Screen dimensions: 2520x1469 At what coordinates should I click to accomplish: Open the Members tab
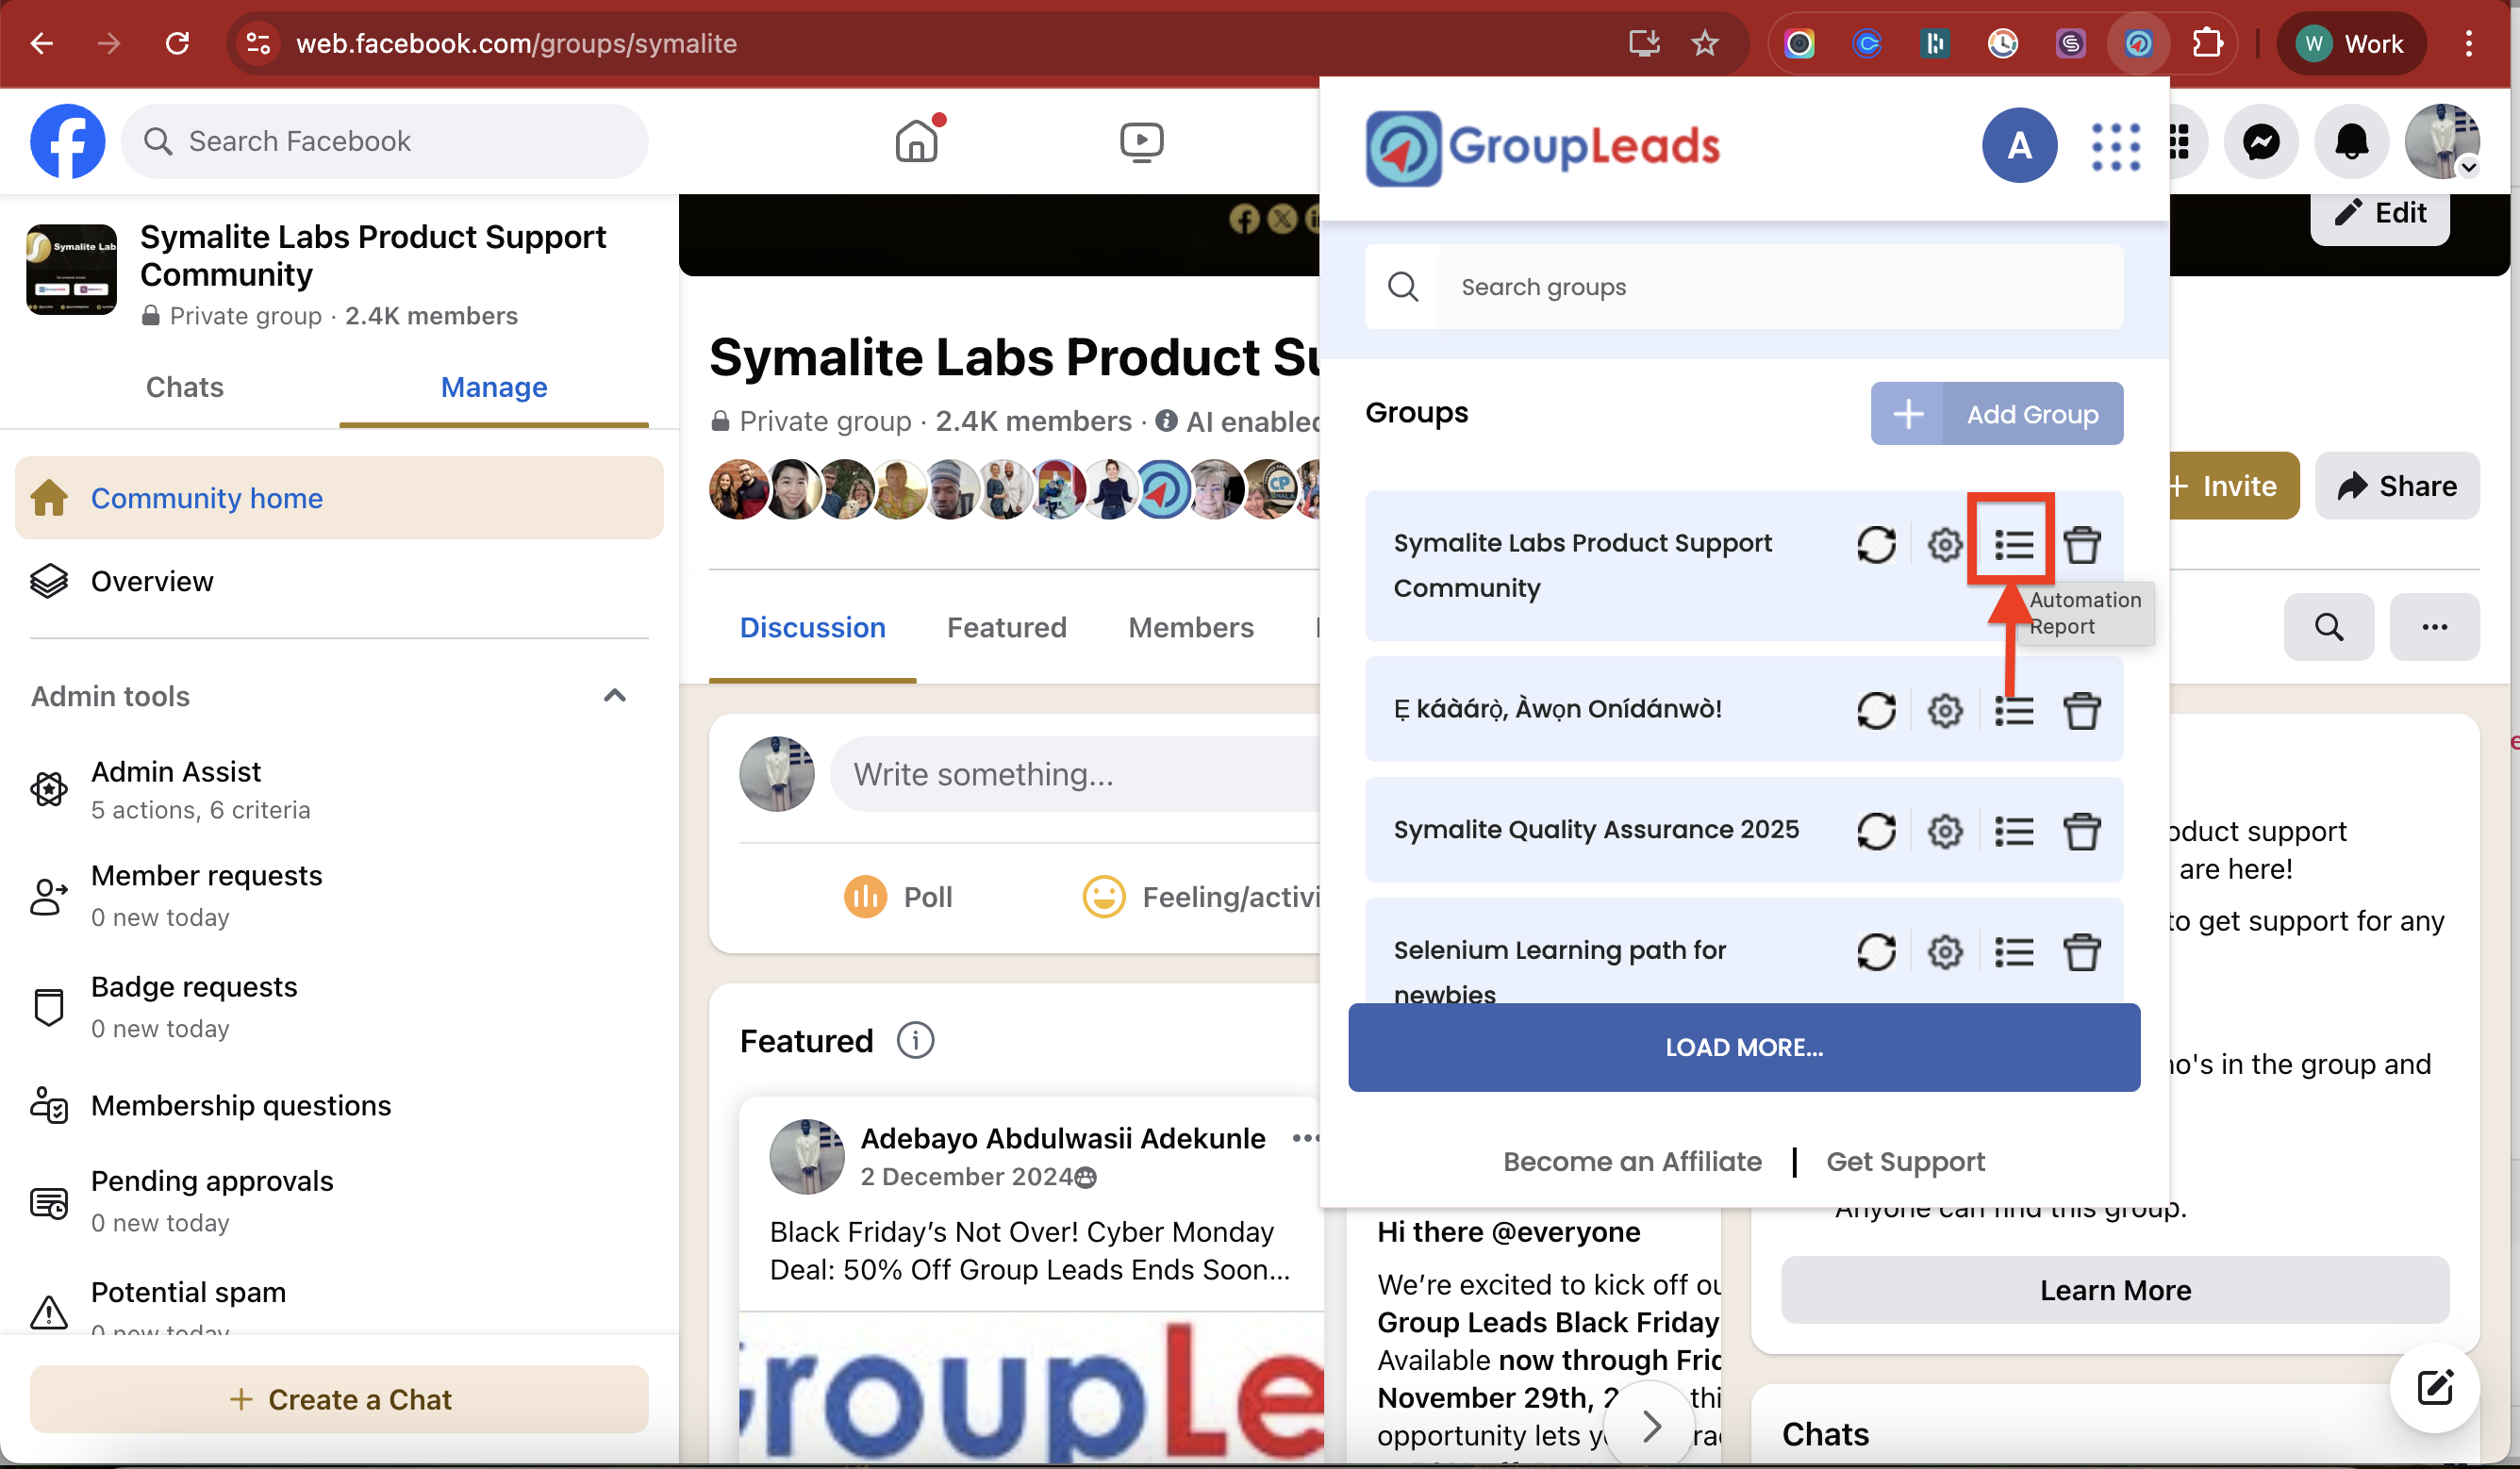1190,627
